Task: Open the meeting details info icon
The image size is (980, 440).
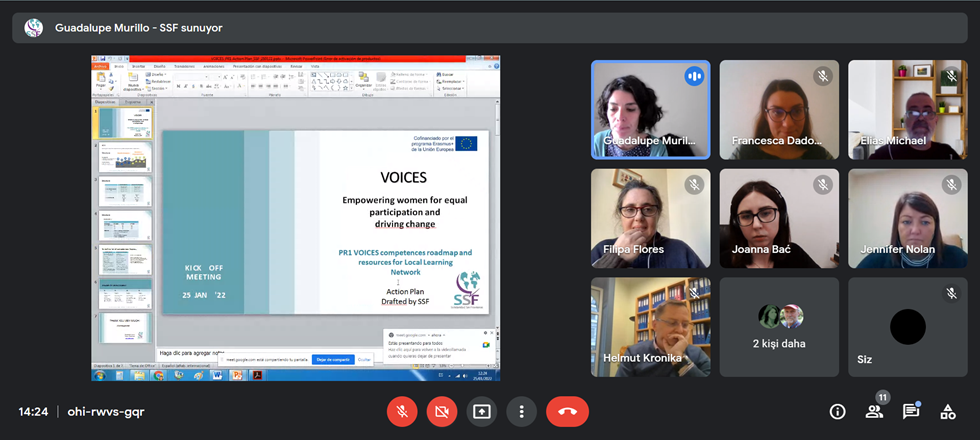Action: [837, 411]
